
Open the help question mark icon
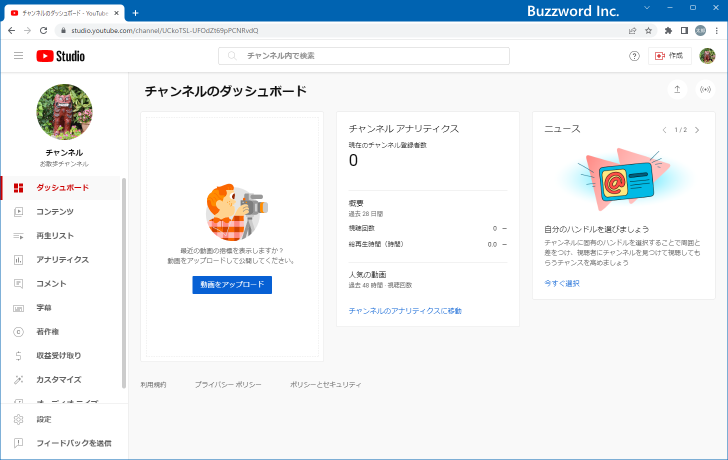634,56
